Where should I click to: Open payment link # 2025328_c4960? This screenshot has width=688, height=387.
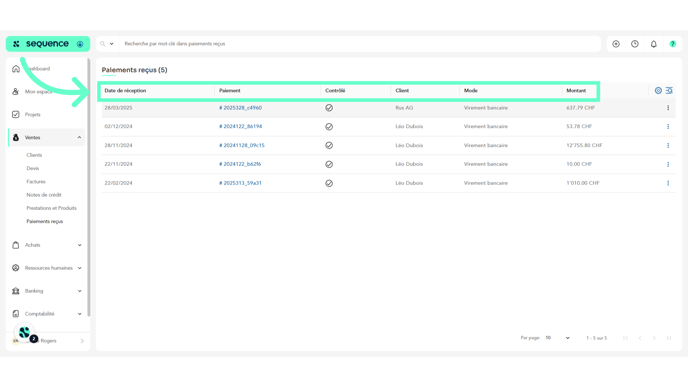click(240, 108)
